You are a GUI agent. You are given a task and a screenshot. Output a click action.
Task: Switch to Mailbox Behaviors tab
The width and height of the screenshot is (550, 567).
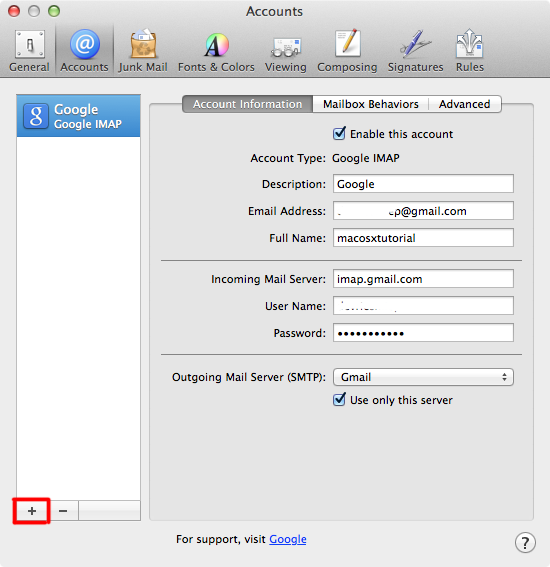pyautogui.click(x=371, y=104)
